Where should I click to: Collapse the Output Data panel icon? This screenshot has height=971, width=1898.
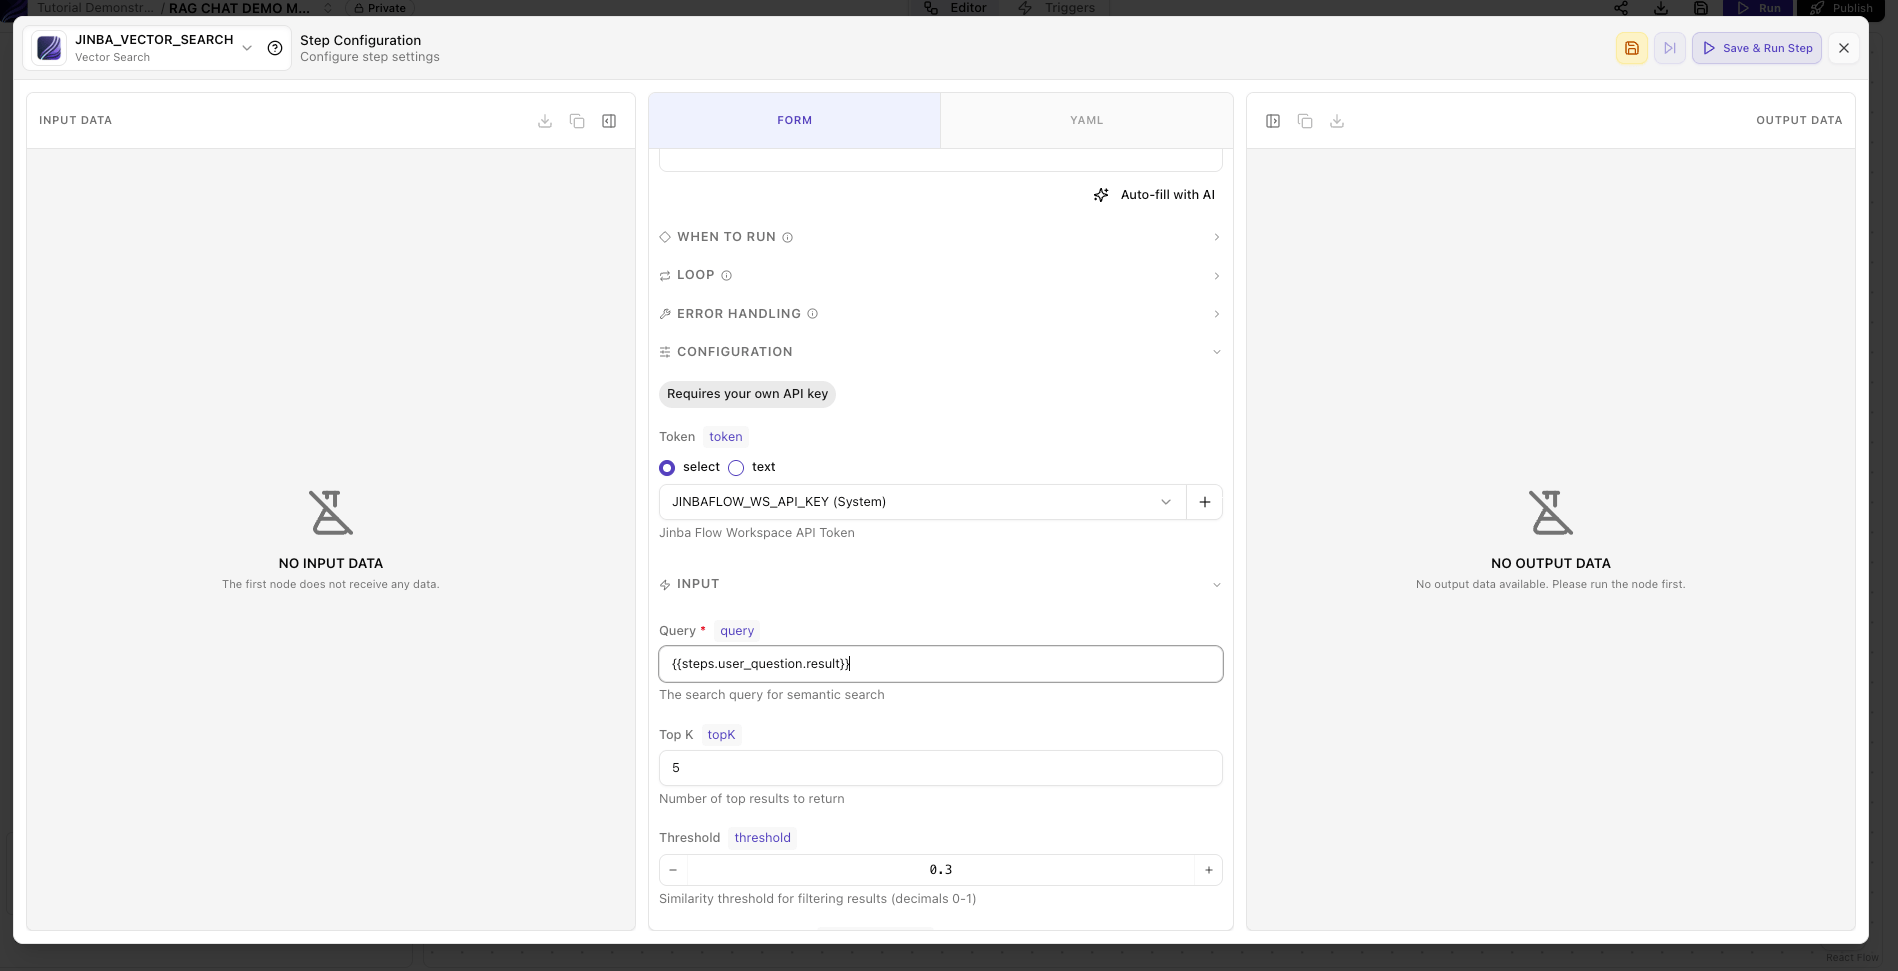[x=1273, y=121]
